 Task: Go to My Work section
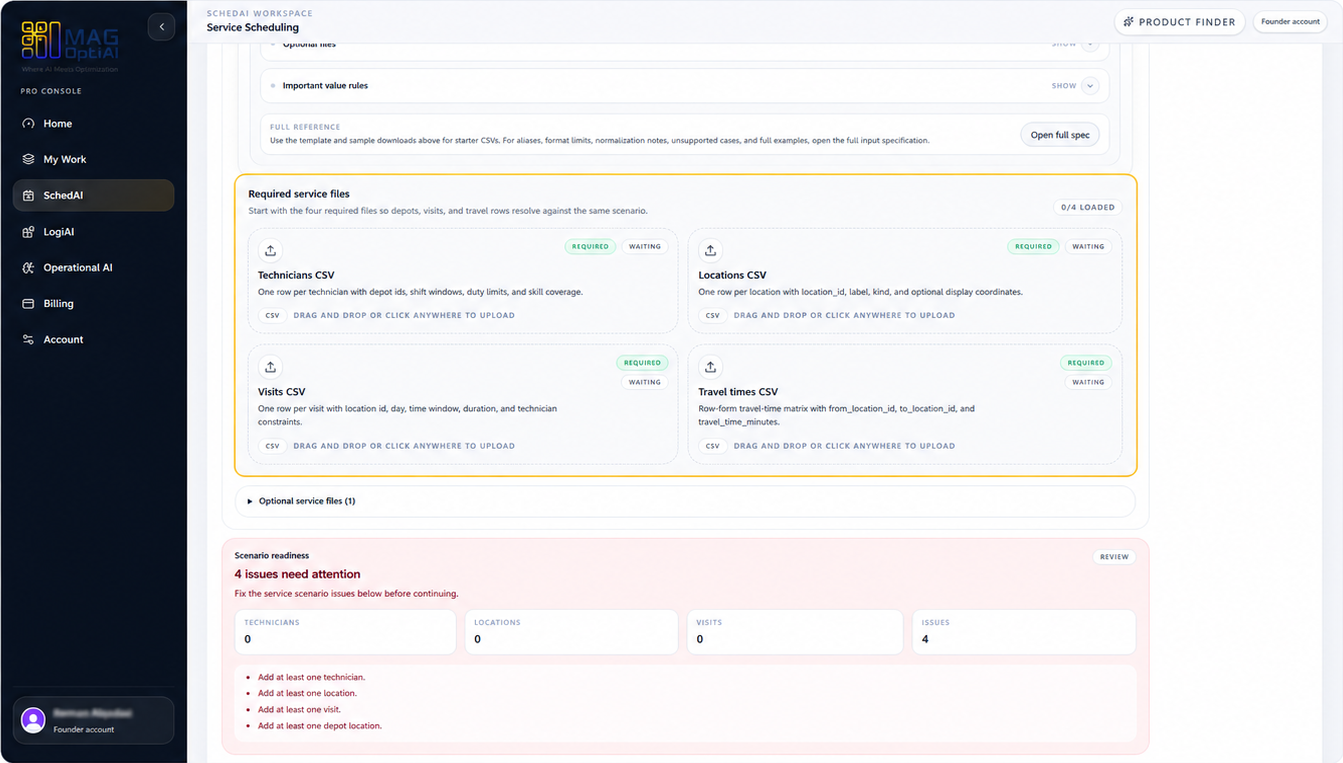[93, 160]
